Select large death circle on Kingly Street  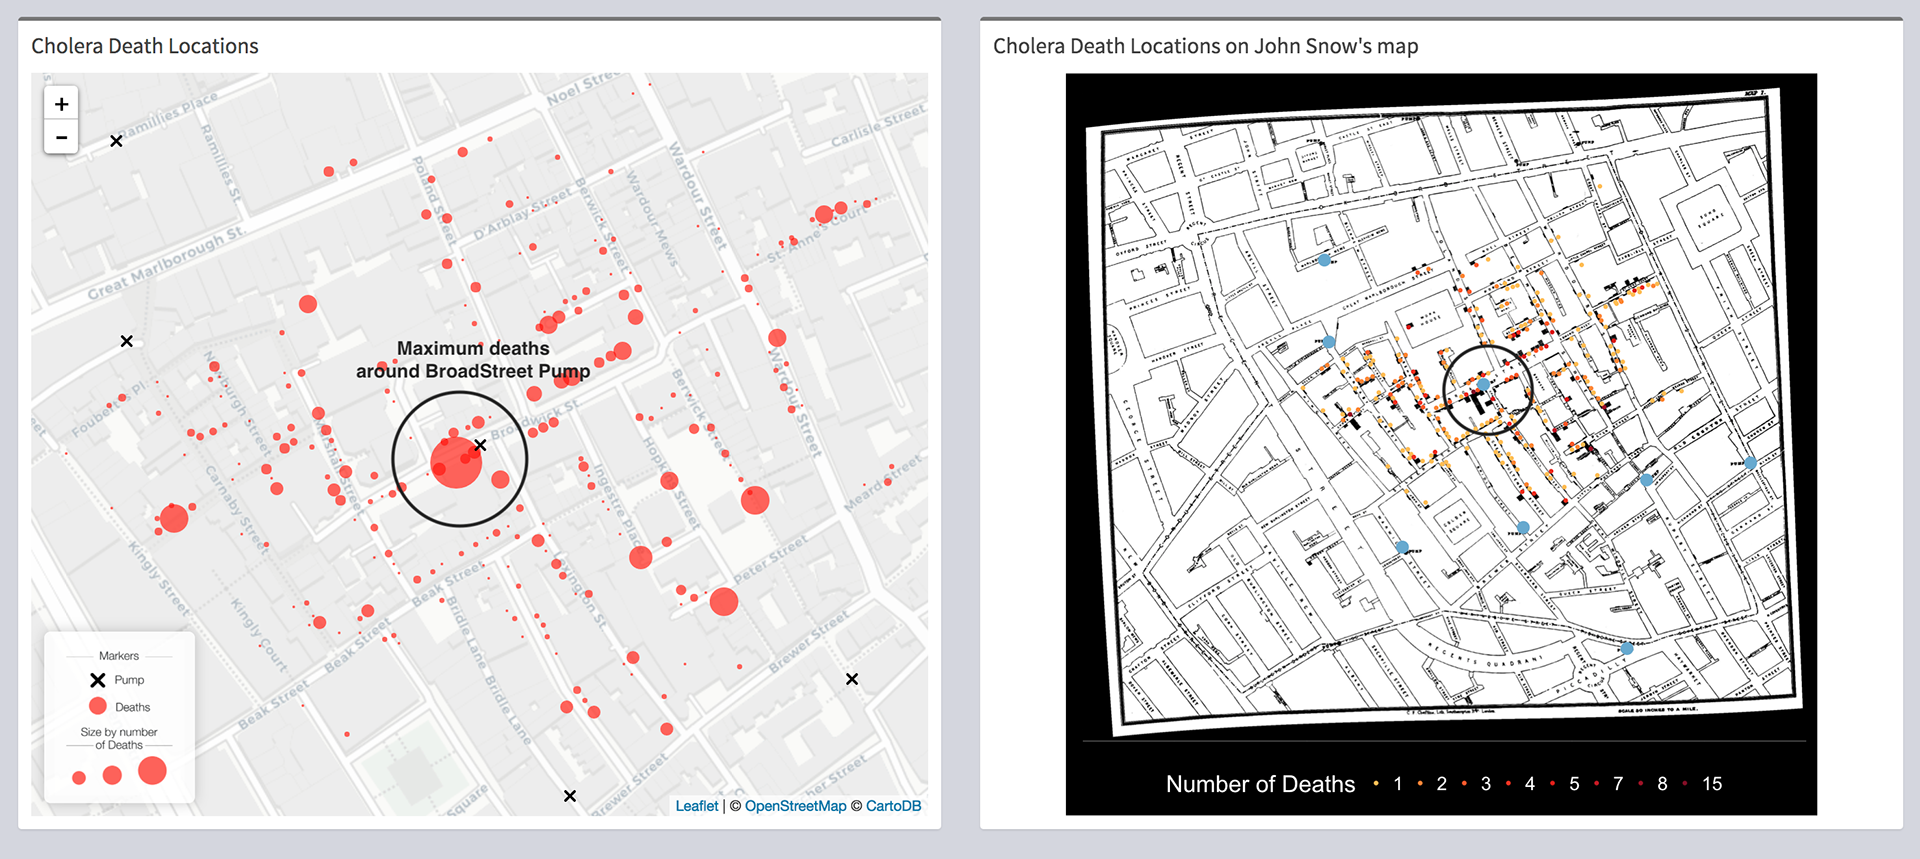[x=174, y=518]
